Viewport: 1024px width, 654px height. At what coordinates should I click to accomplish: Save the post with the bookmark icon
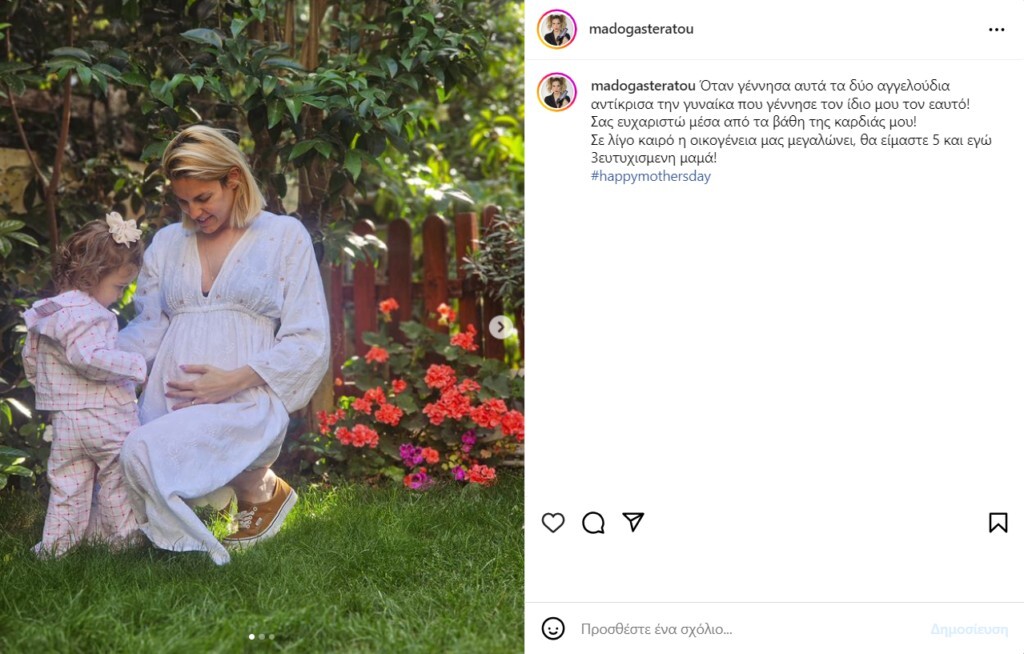point(998,523)
